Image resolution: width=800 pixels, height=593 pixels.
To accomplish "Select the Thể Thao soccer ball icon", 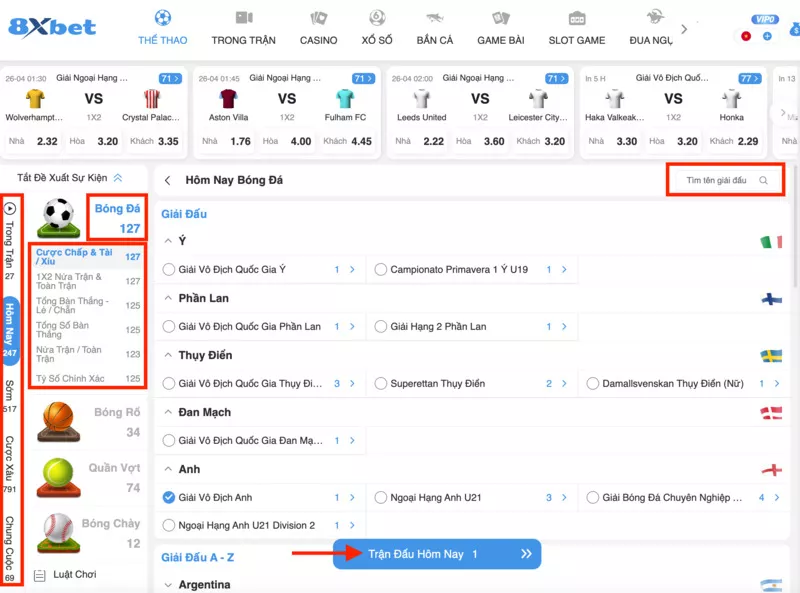I will tap(163, 18).
